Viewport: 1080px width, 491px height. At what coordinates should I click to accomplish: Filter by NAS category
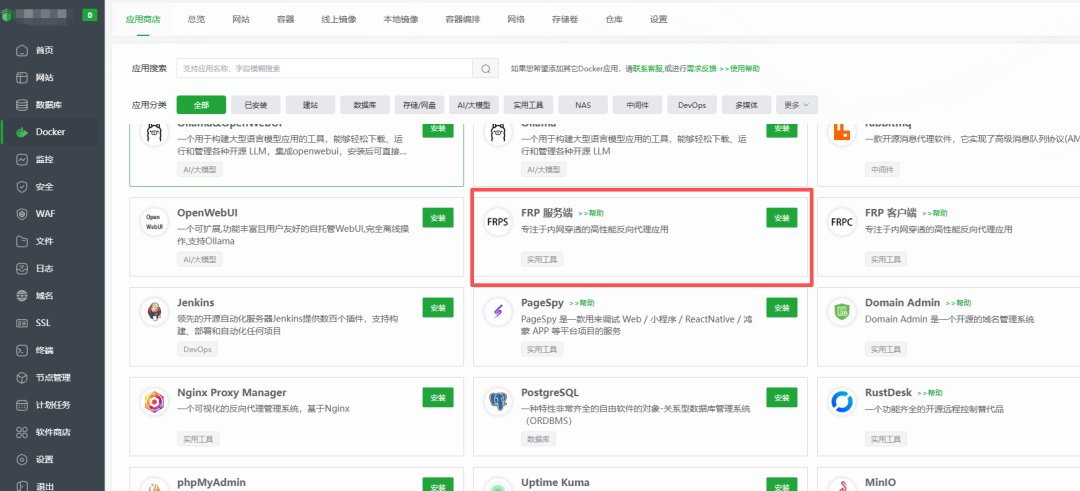(583, 105)
